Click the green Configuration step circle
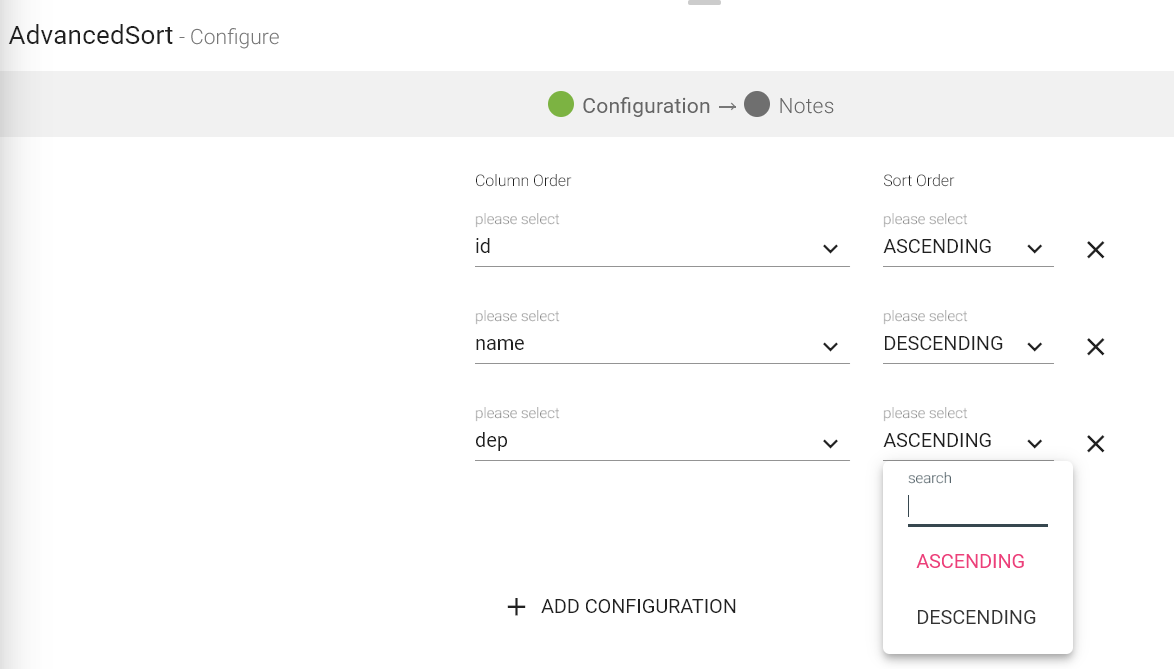This screenshot has height=669, width=1174. pos(561,104)
